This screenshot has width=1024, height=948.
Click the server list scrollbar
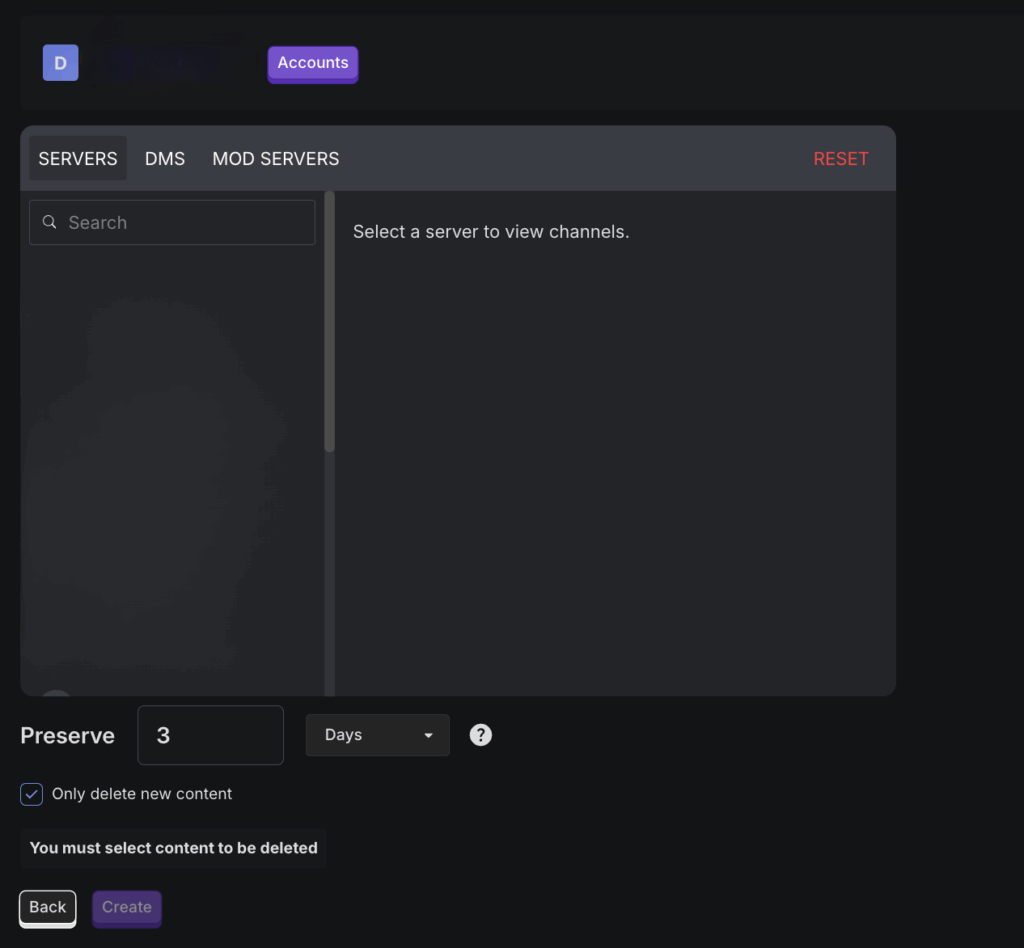point(330,321)
